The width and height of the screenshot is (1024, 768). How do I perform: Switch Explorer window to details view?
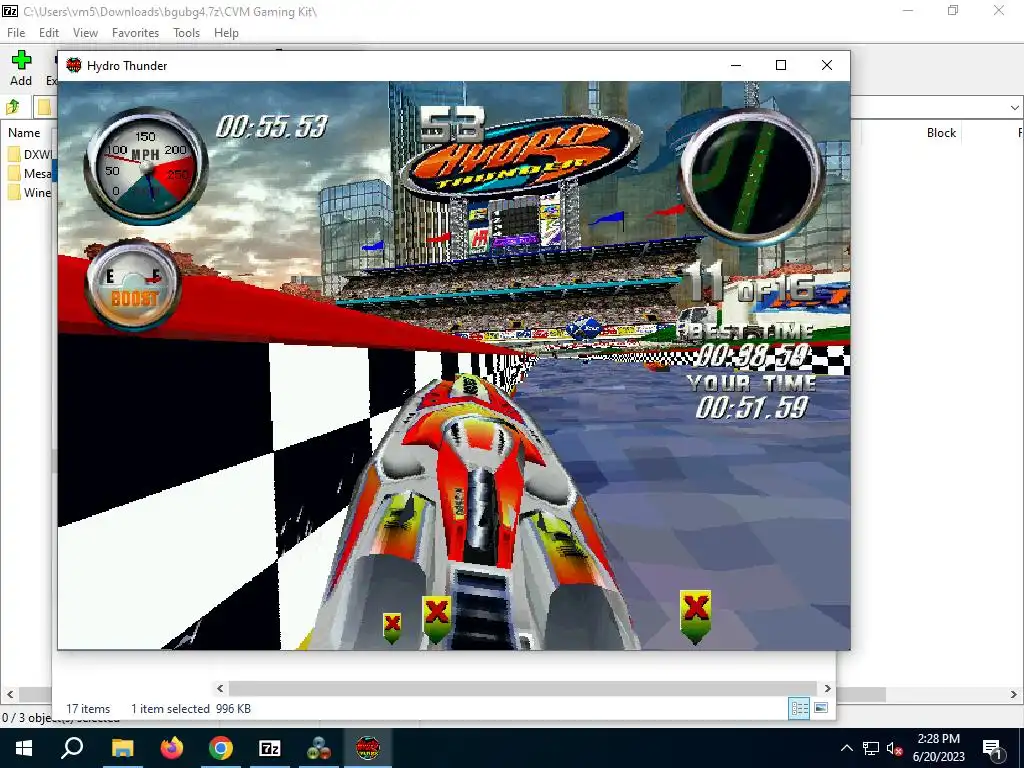799,709
